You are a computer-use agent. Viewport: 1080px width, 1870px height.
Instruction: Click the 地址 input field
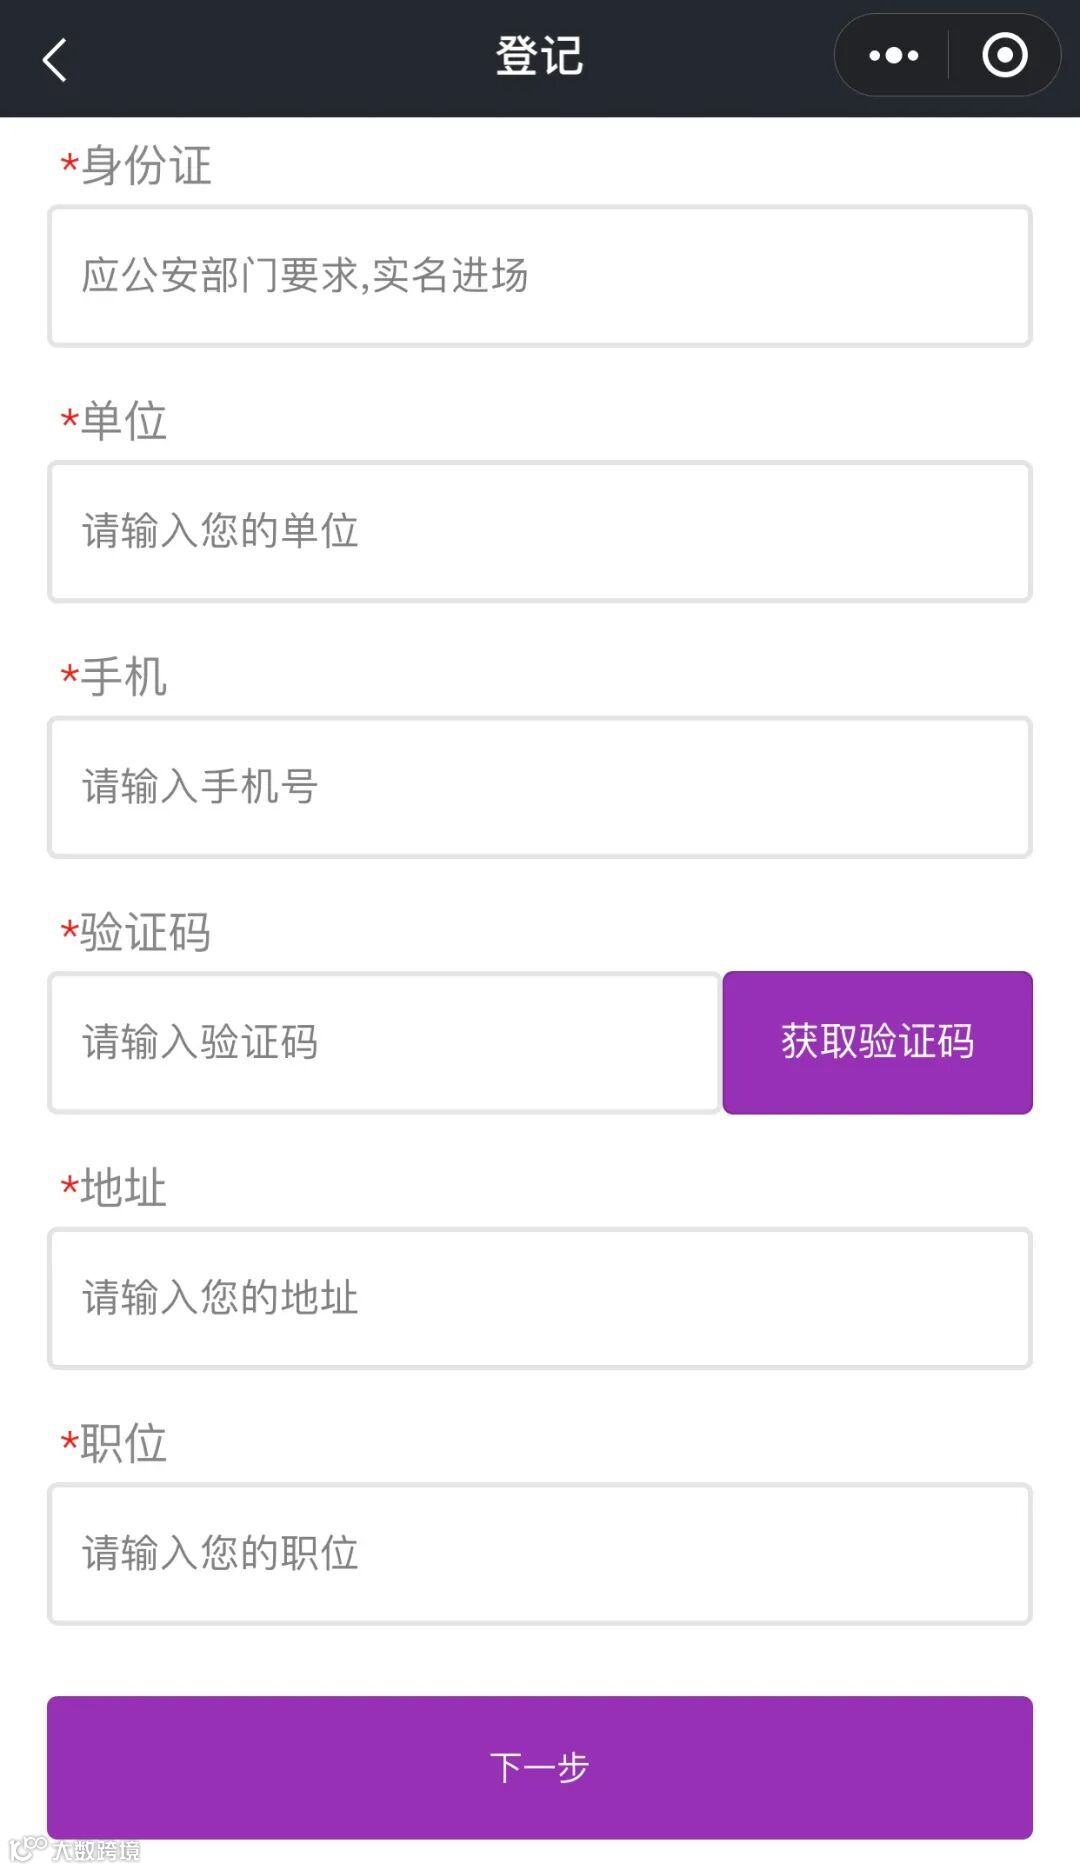pos(540,1298)
